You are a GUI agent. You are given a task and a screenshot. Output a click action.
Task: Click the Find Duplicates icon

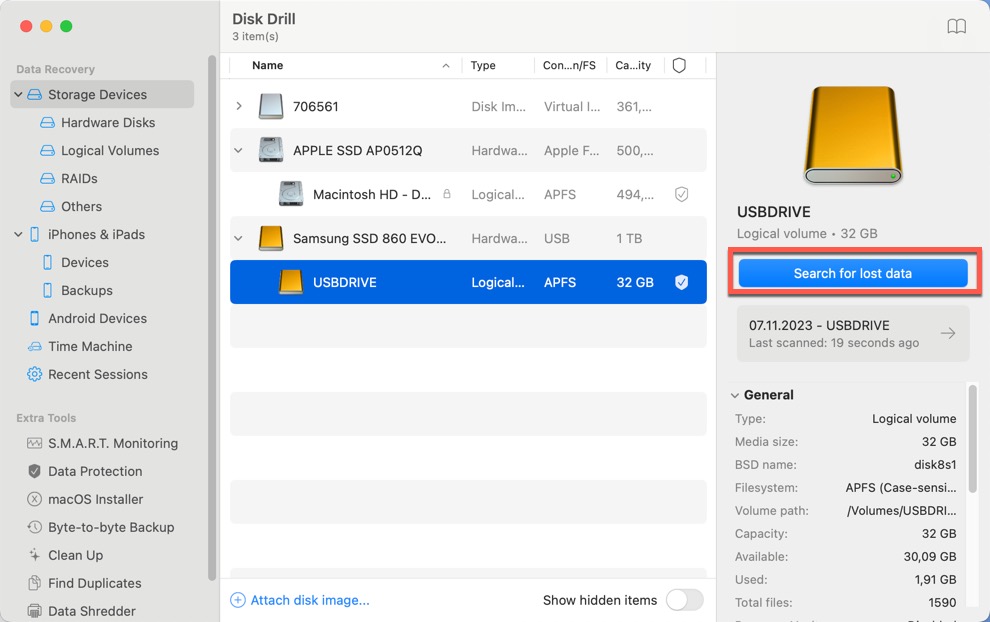click(x=35, y=583)
